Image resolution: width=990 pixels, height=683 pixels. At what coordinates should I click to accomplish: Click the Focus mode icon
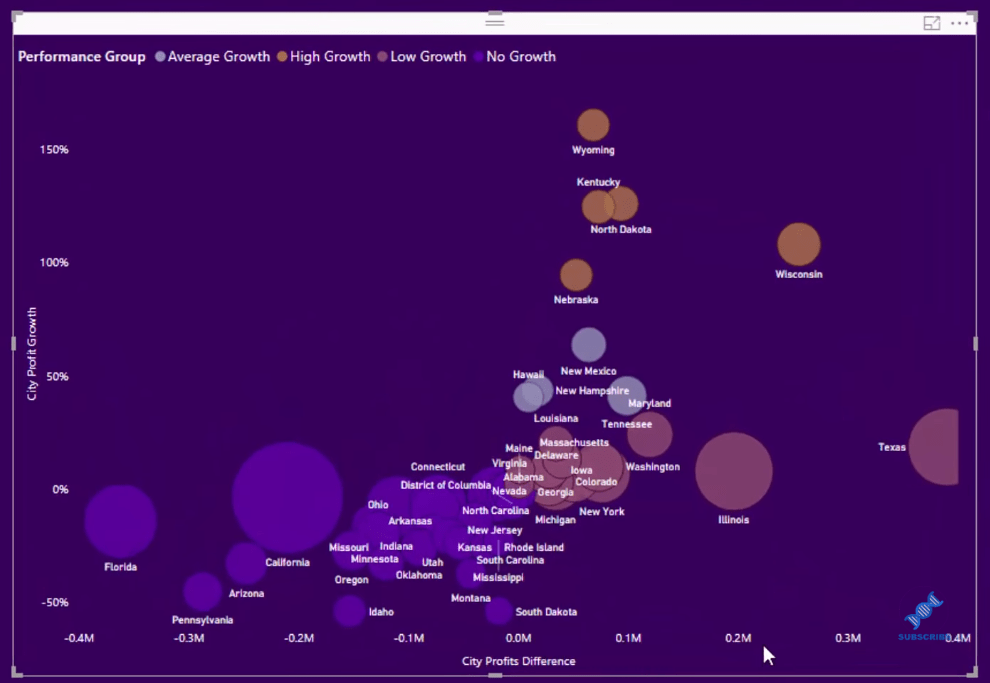(931, 23)
